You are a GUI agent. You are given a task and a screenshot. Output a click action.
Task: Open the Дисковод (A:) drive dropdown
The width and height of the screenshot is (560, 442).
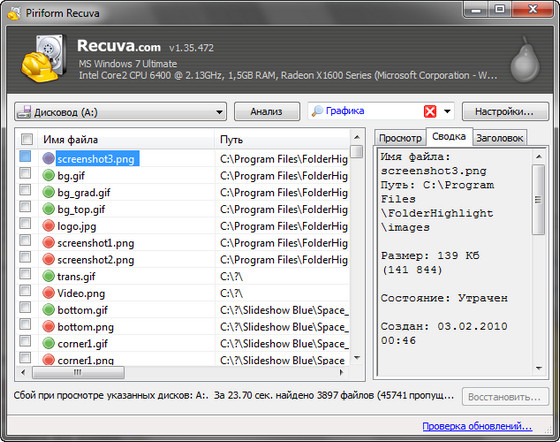click(120, 112)
